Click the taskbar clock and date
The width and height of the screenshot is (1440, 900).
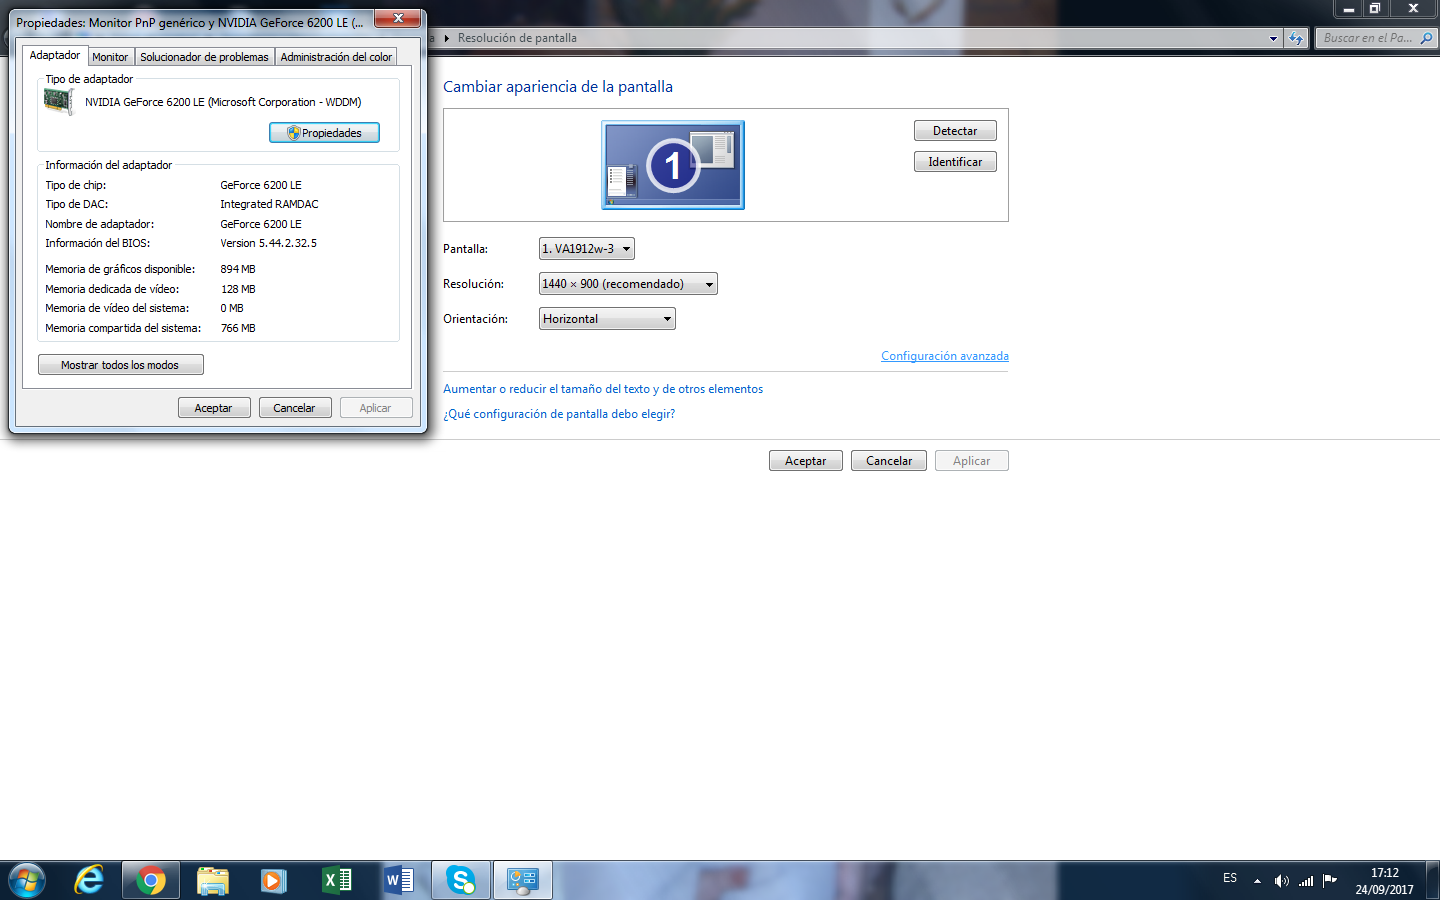tap(1384, 881)
